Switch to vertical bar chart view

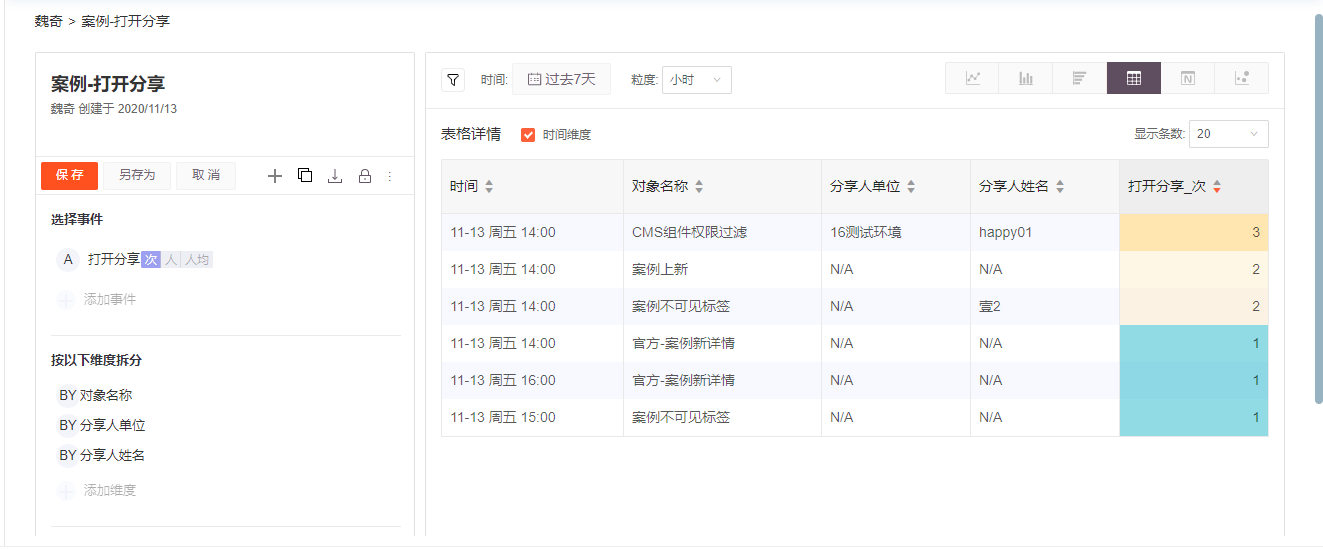[x=1026, y=78]
